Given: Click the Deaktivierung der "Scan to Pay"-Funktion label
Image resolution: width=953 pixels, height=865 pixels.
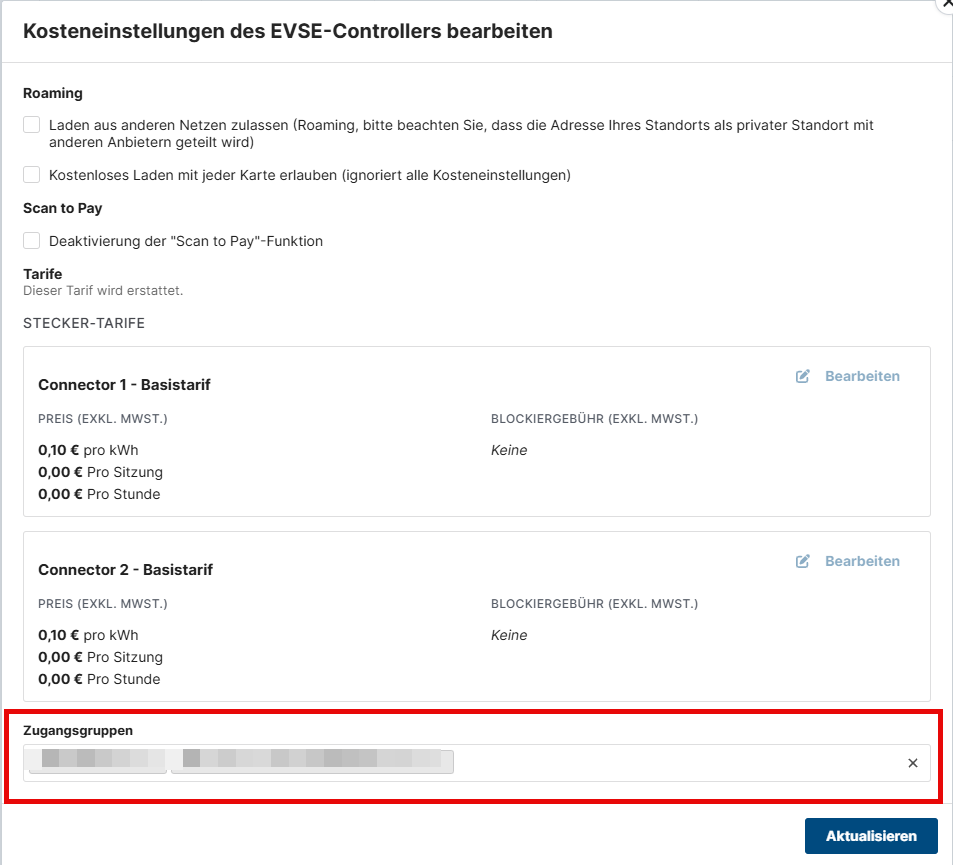Looking at the screenshot, I should point(186,241).
